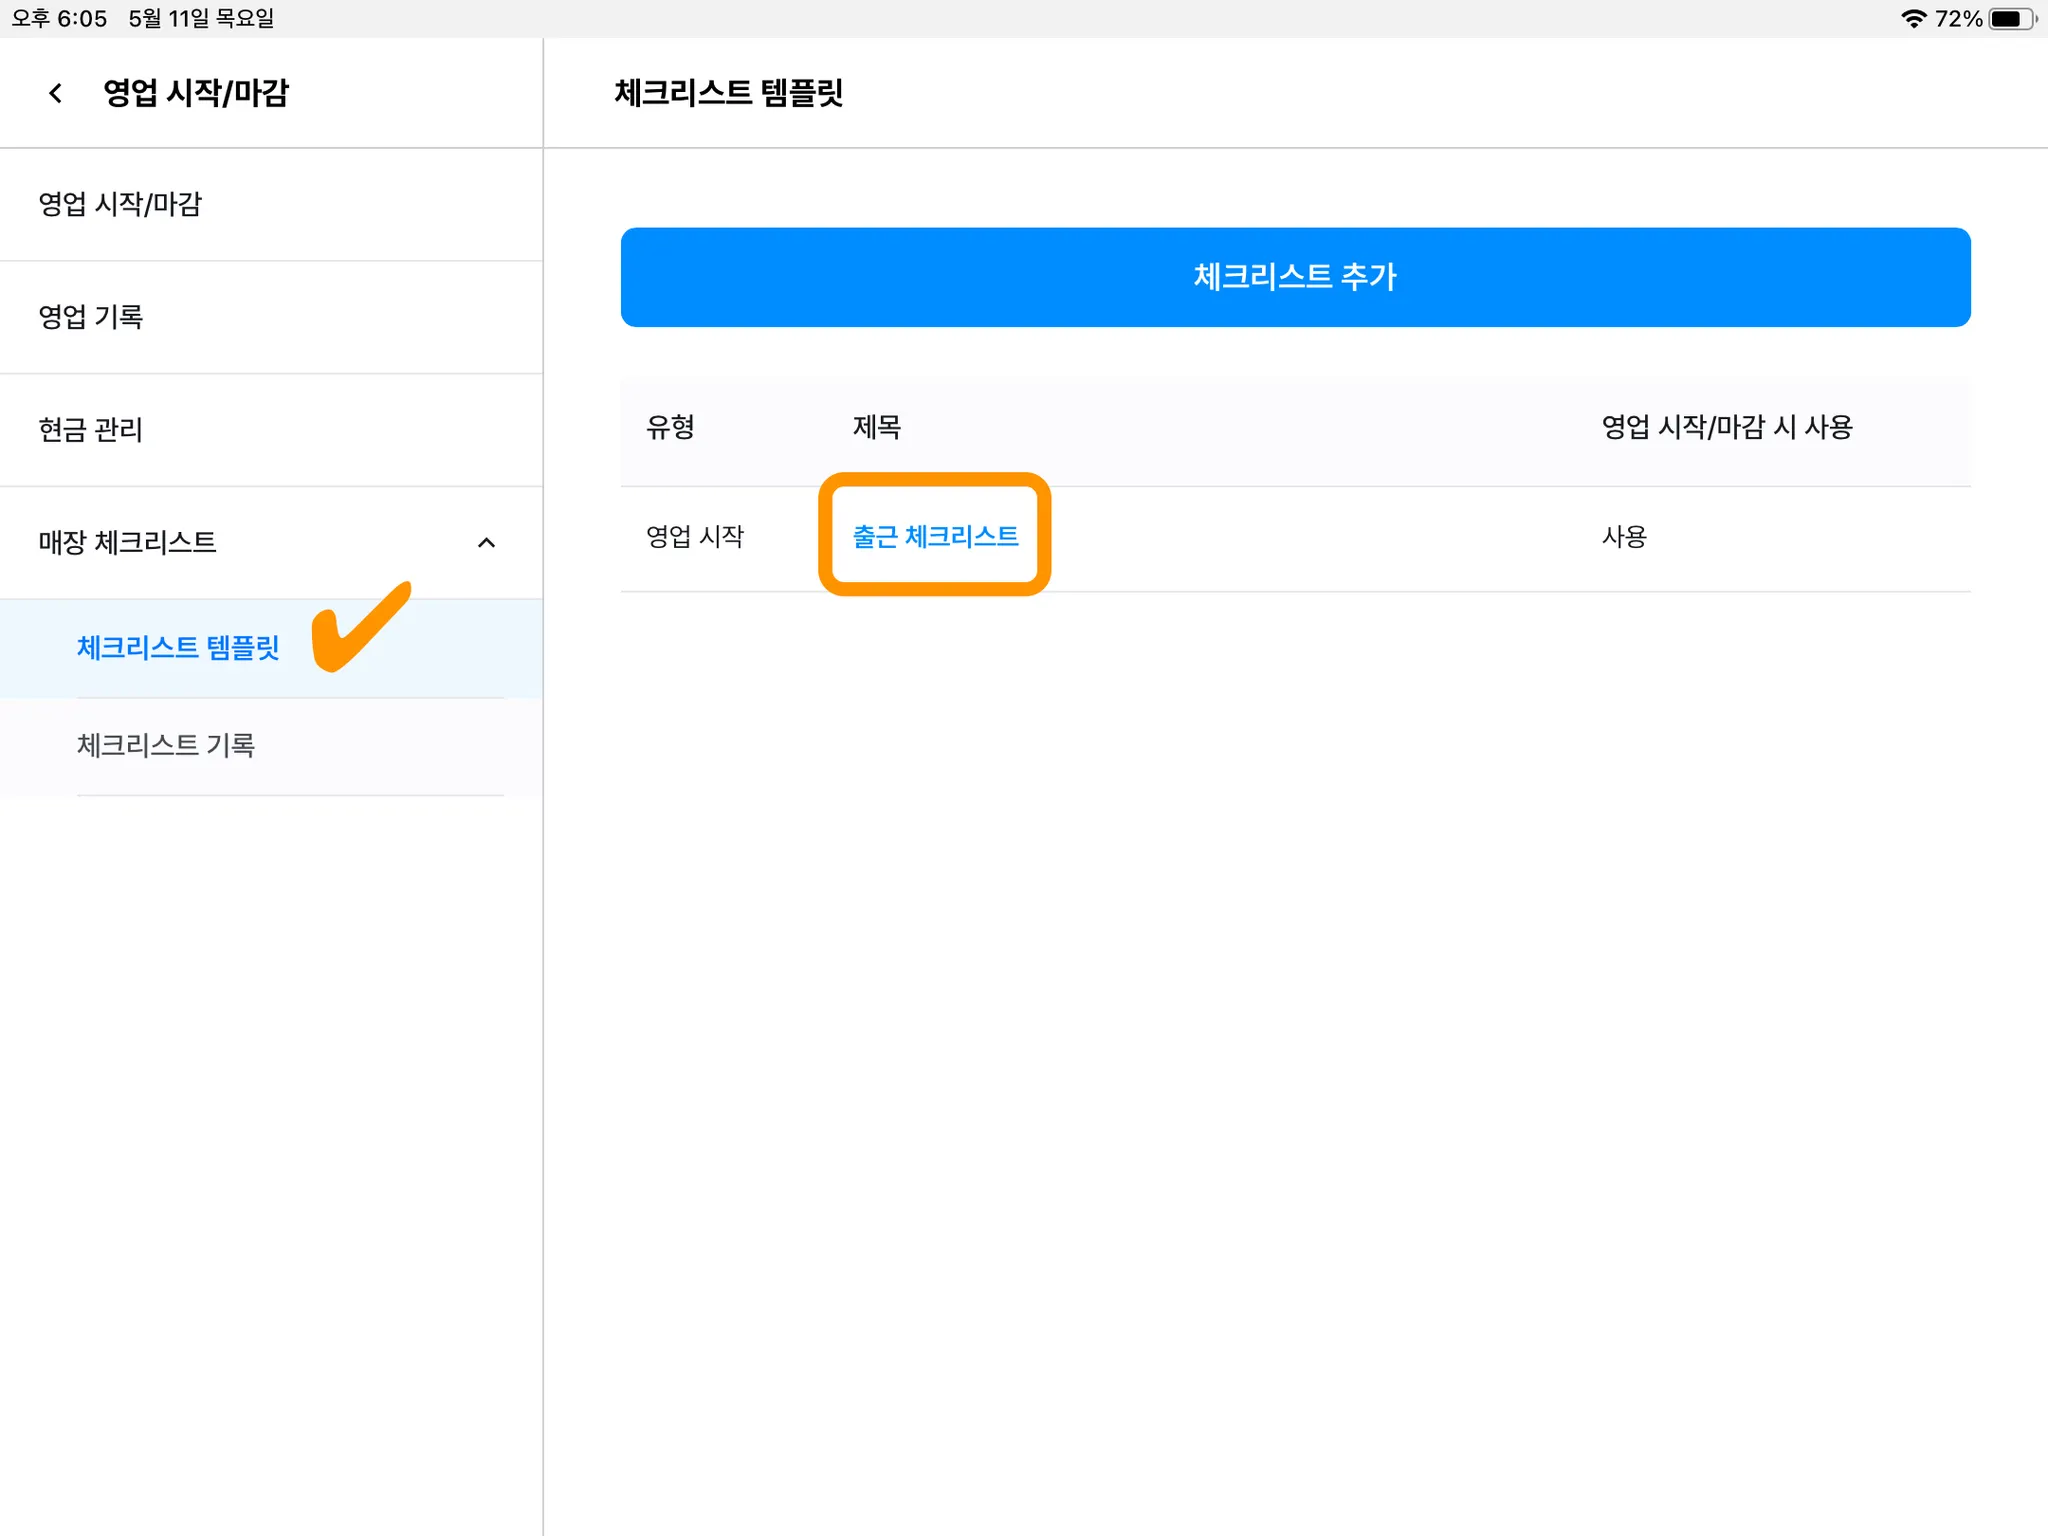The width and height of the screenshot is (2048, 1536).
Task: Select 체크리스트 템플릿 submenu item
Action: (x=178, y=648)
